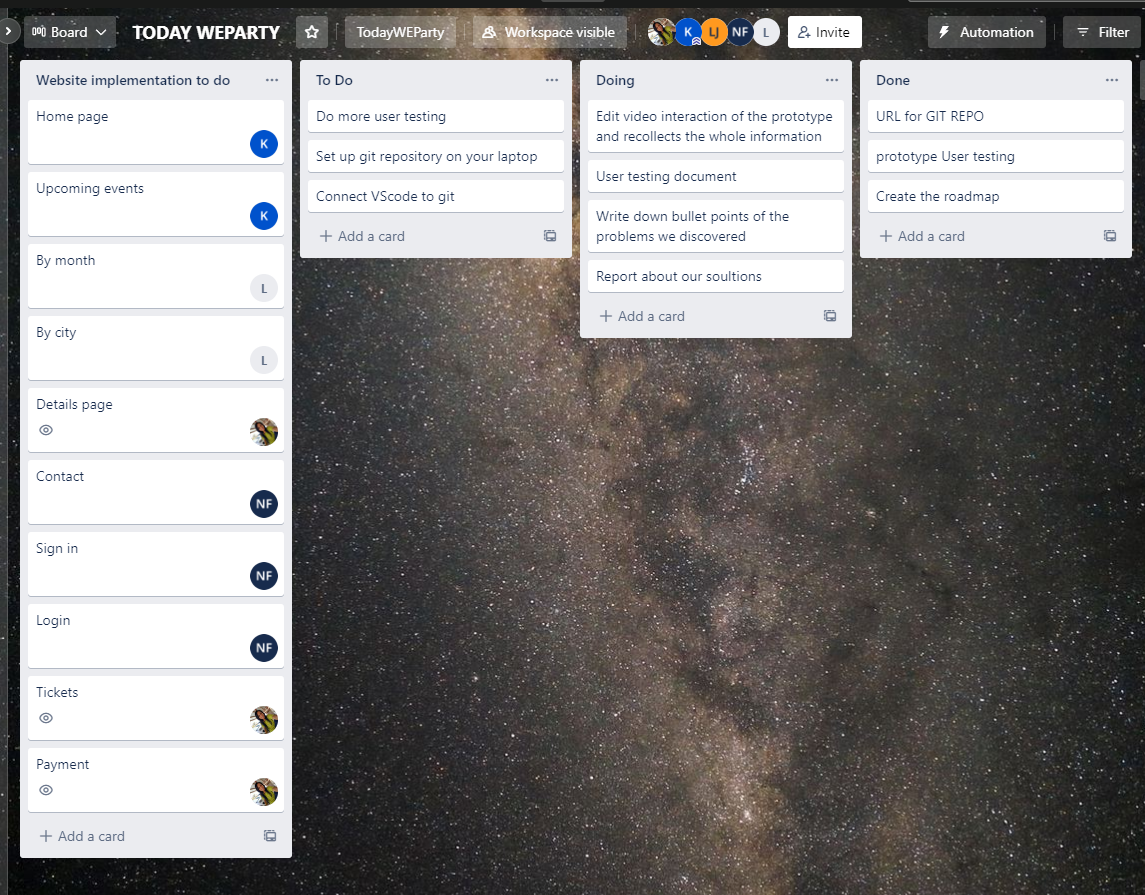This screenshot has height=895, width=1145.
Task: Open the Website implementation list menu
Action: pos(271,80)
